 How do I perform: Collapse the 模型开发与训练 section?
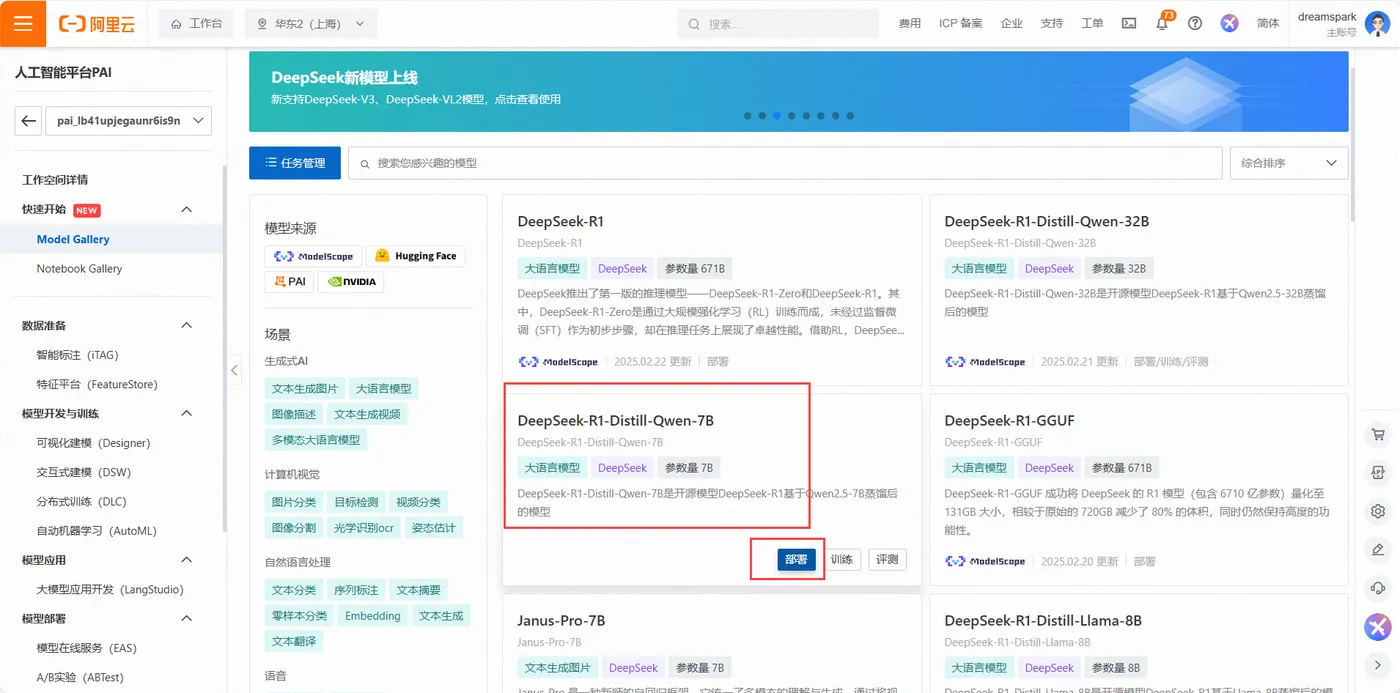tap(186, 414)
